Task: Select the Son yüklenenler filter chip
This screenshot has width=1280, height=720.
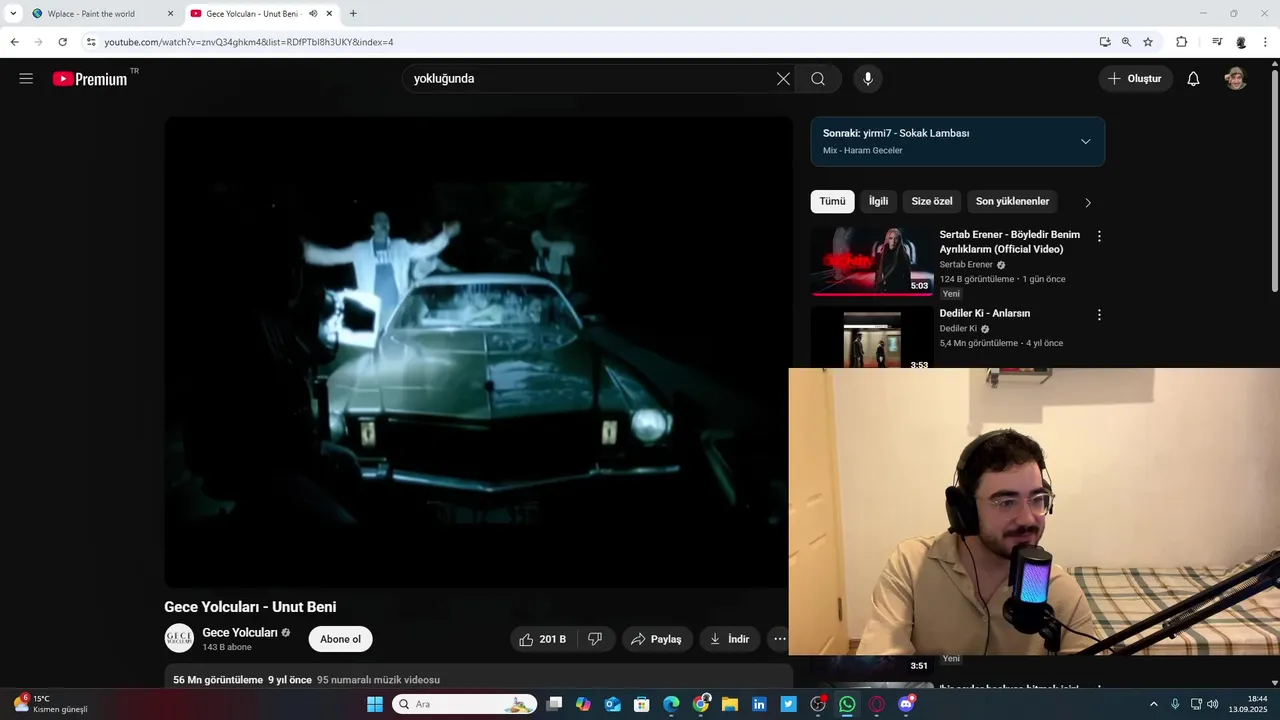Action: tap(1012, 201)
